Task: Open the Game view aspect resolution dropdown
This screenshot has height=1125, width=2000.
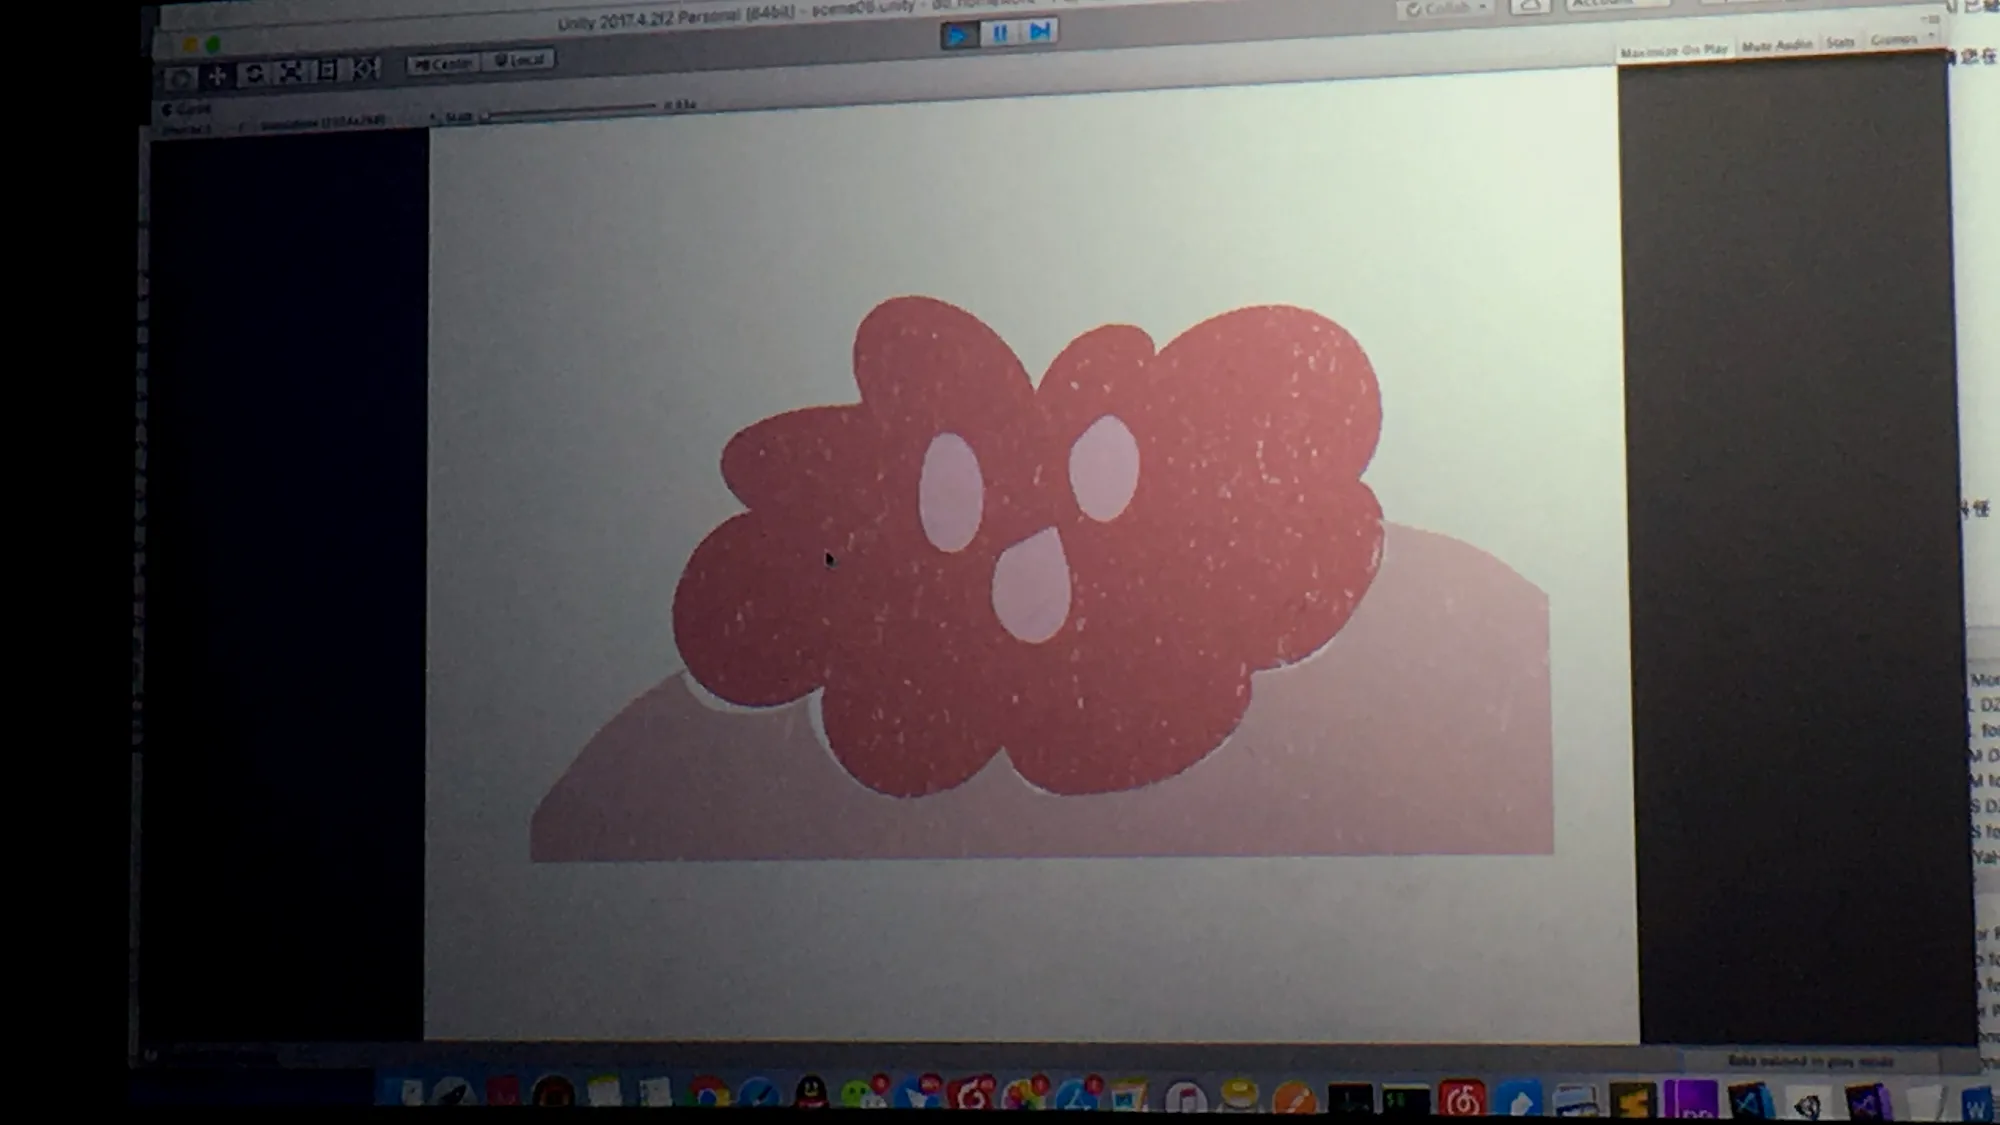Action: coord(322,122)
